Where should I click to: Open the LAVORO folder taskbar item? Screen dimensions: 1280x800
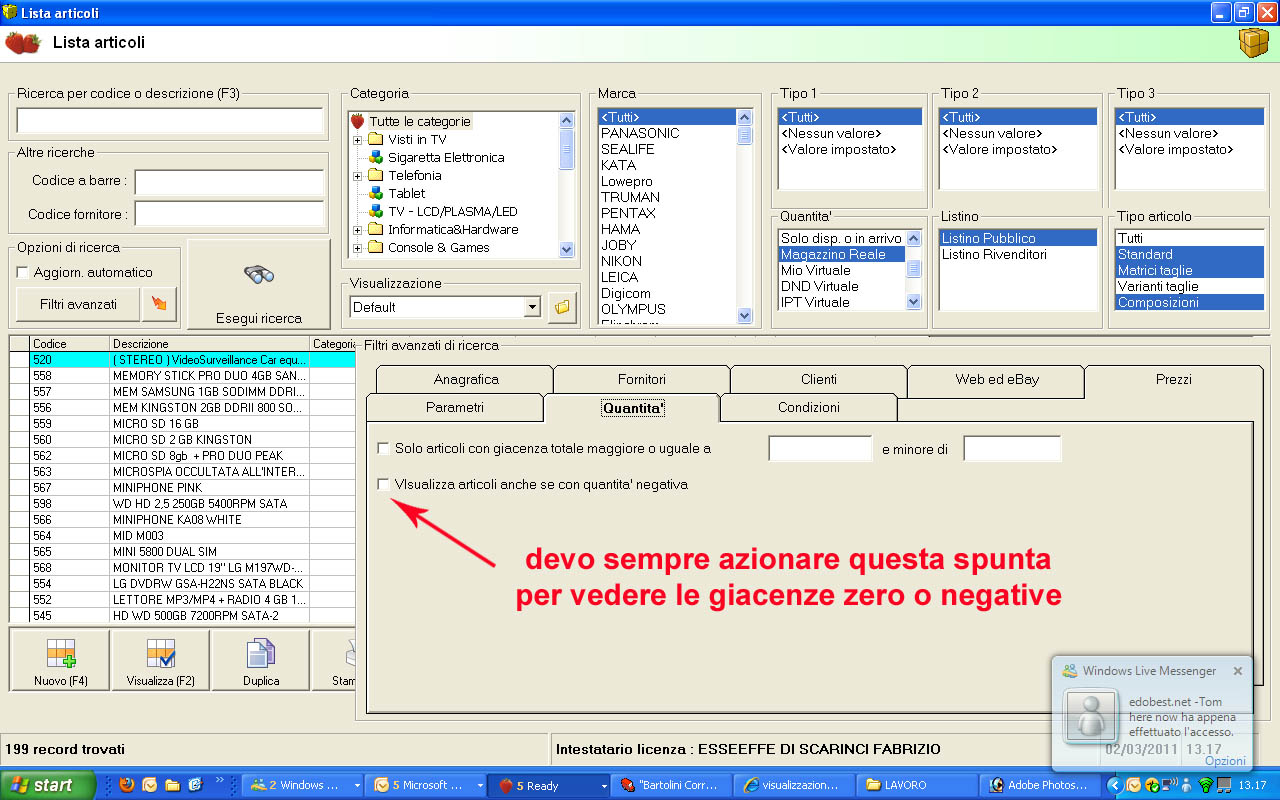tap(917, 785)
